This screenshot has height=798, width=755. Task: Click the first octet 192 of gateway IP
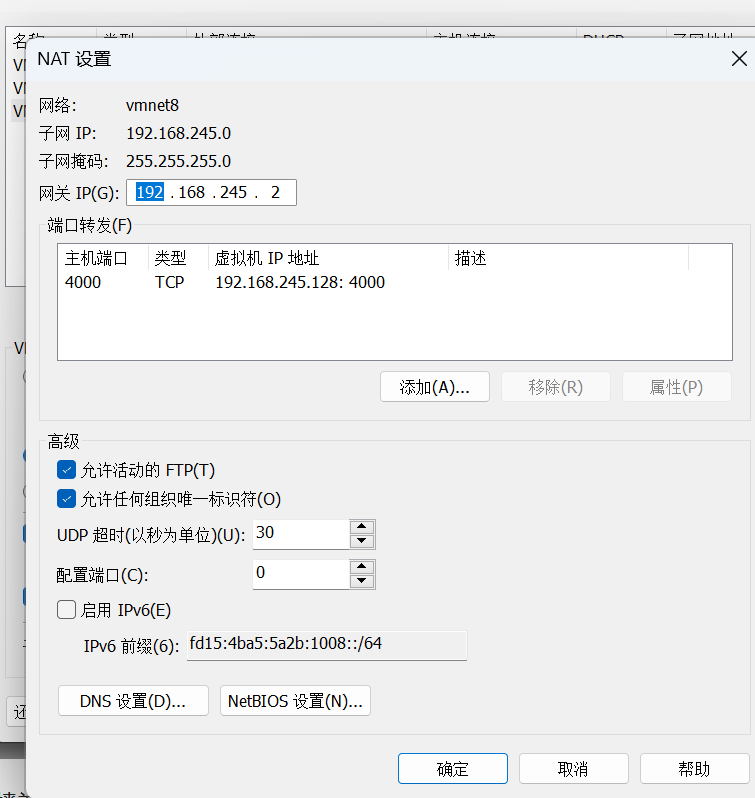coord(150,192)
